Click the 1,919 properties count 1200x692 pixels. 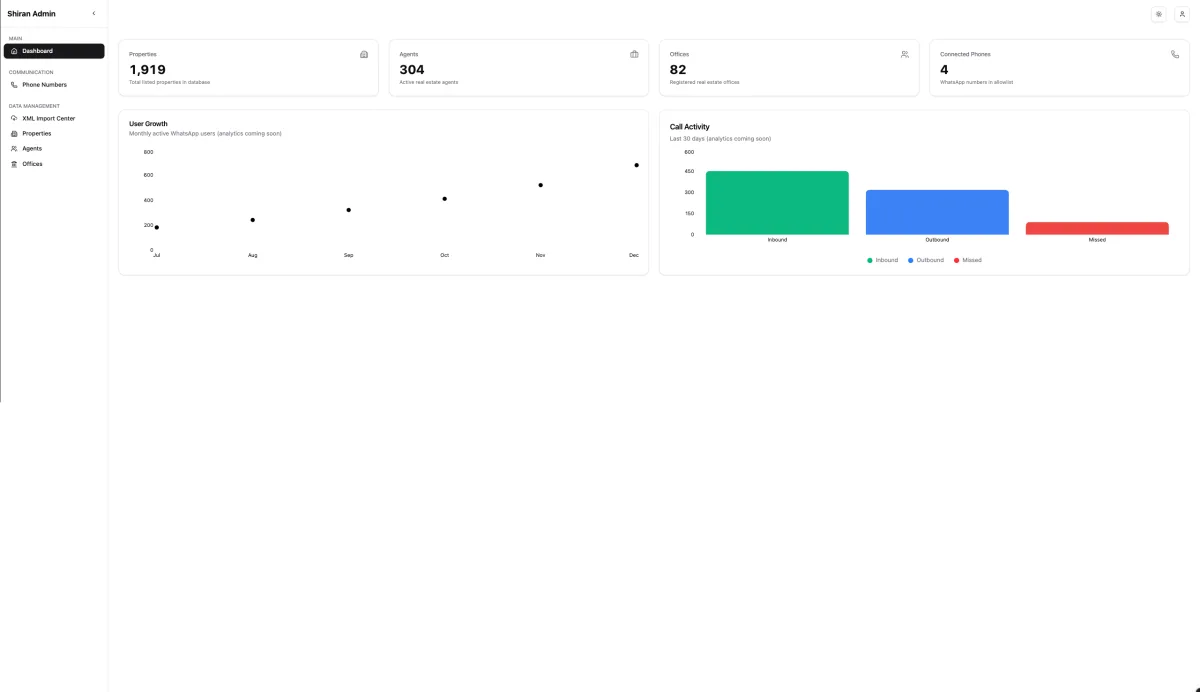(147, 70)
